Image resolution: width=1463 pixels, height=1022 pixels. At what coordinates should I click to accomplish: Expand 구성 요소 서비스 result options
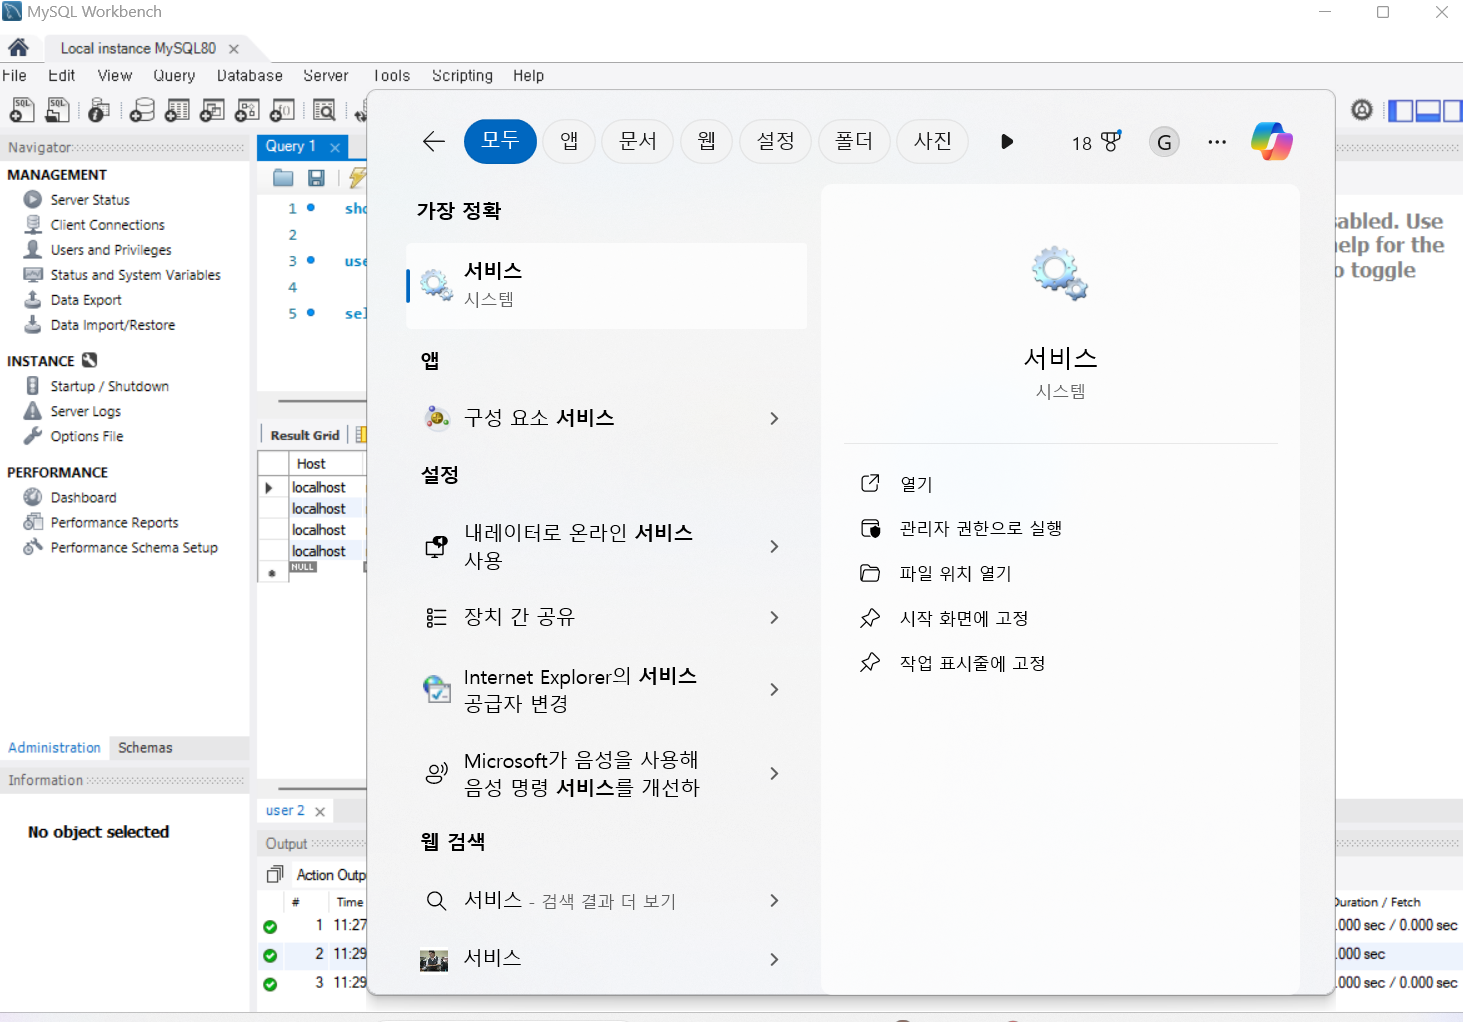coord(774,418)
